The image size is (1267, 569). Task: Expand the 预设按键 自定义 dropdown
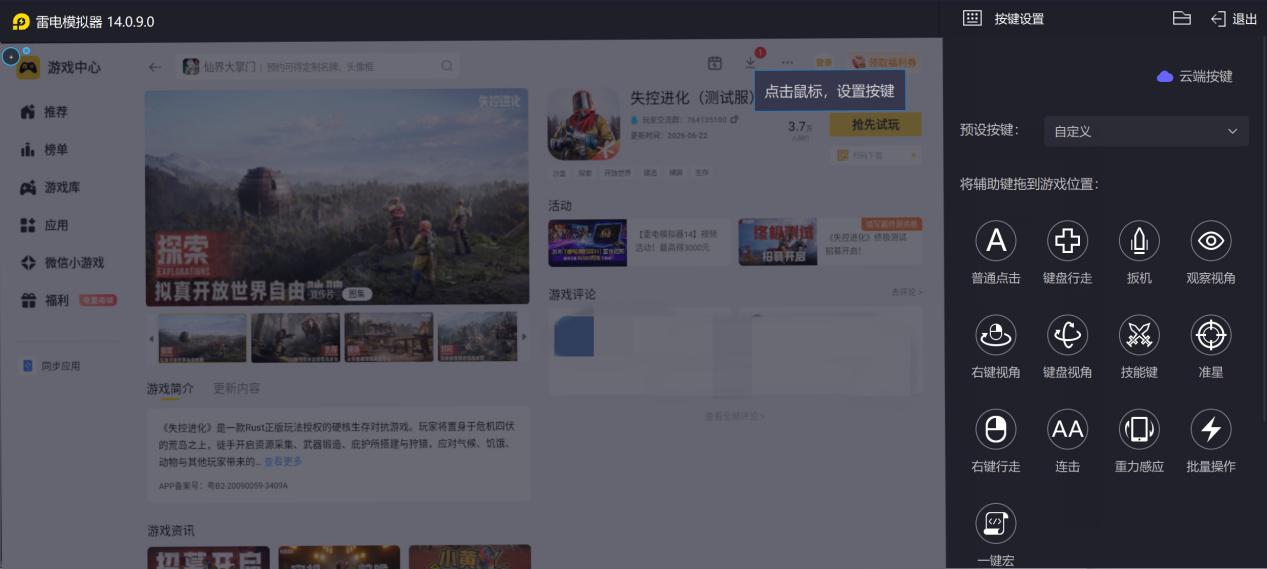[1146, 131]
